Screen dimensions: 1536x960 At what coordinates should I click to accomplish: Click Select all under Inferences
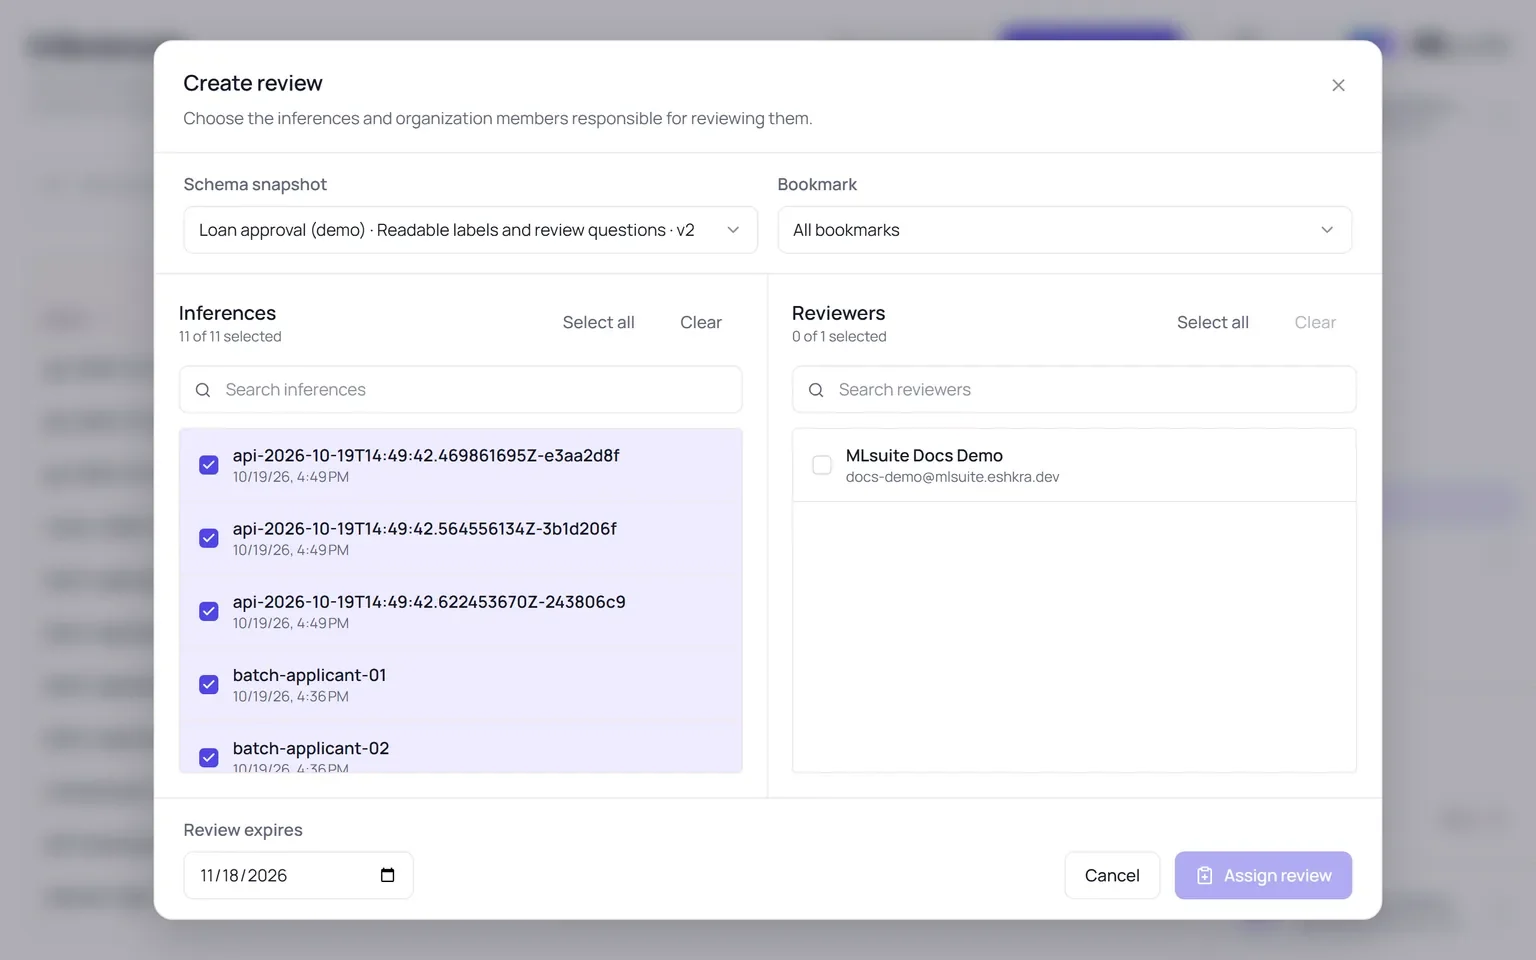coord(598,322)
